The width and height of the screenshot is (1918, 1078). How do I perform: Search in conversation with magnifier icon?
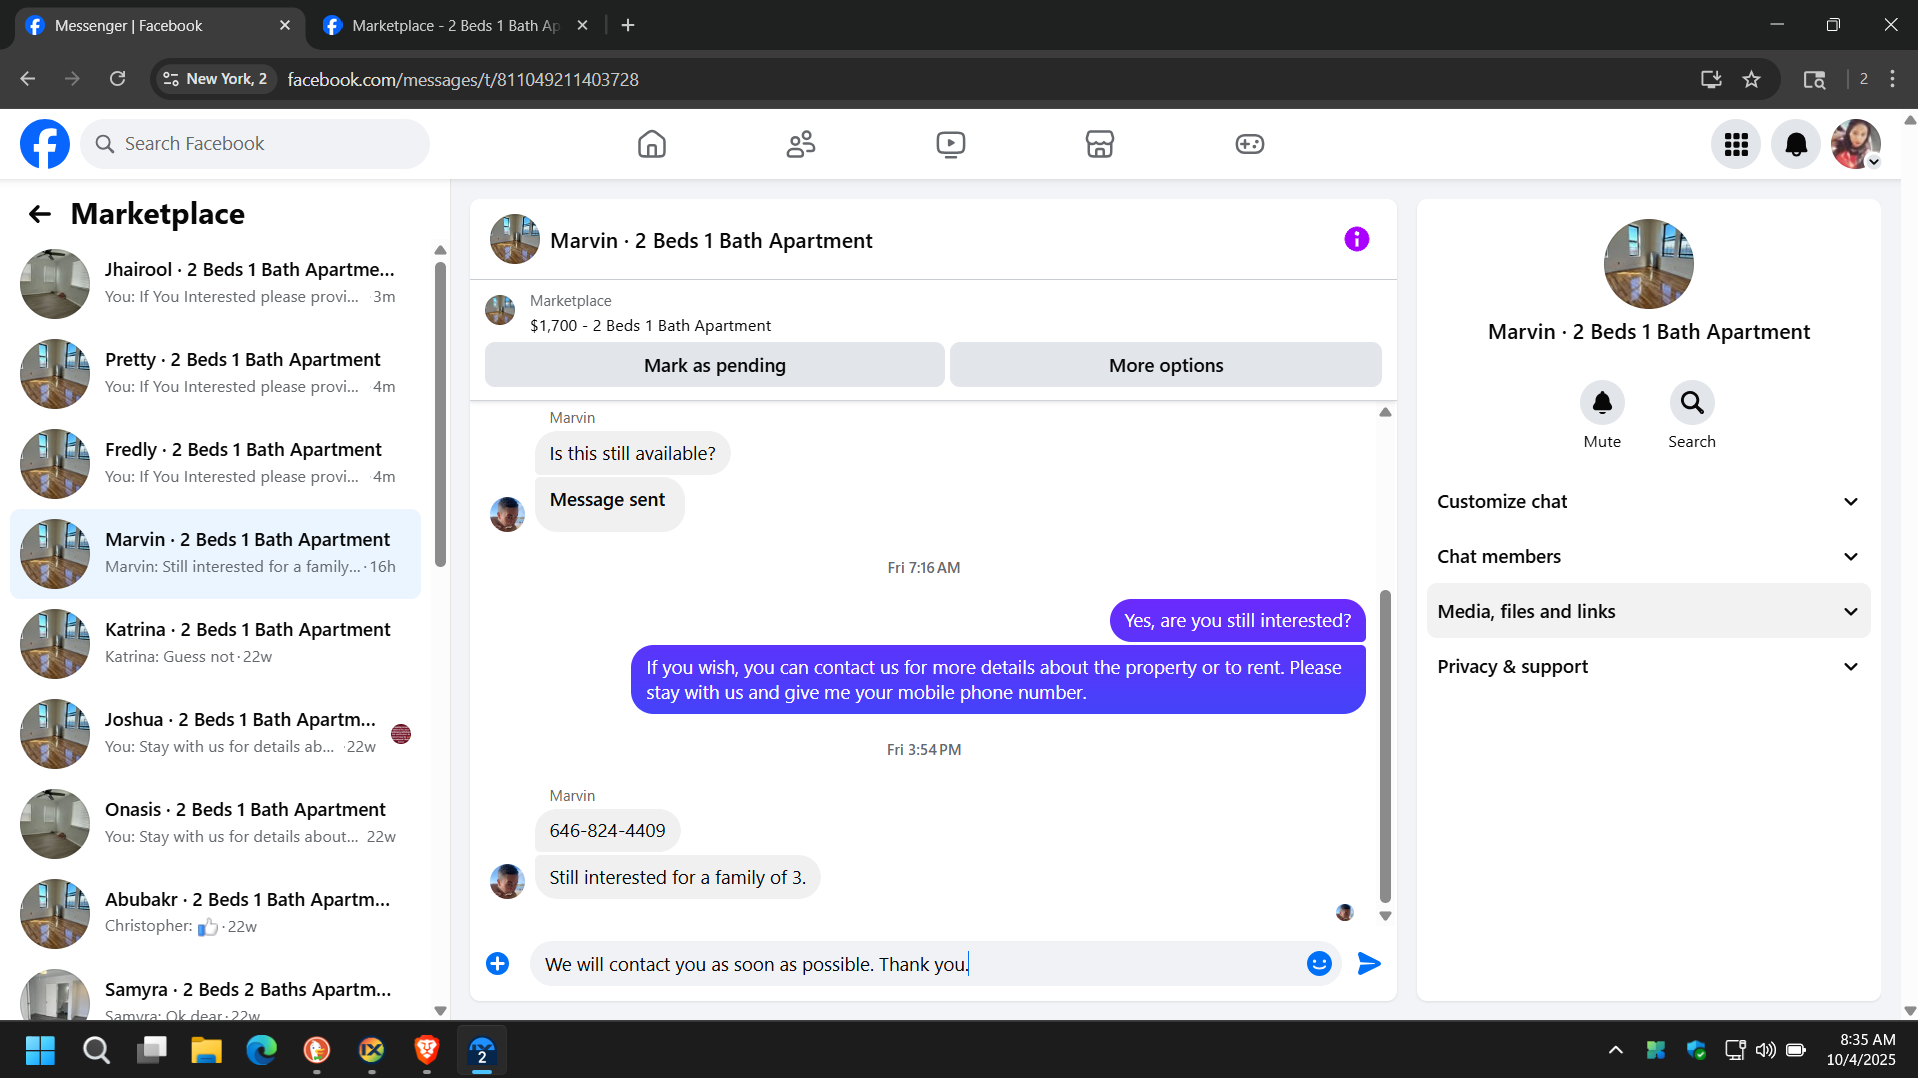click(x=1692, y=402)
